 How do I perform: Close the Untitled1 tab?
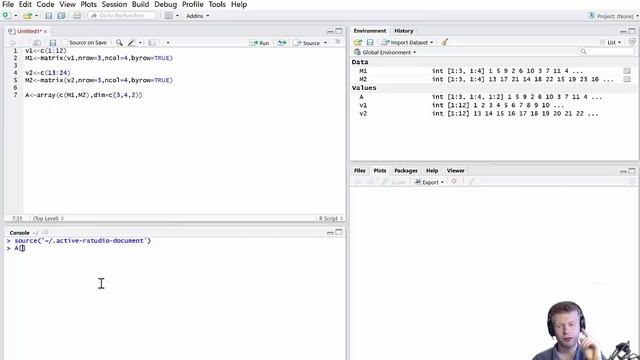click(45, 31)
